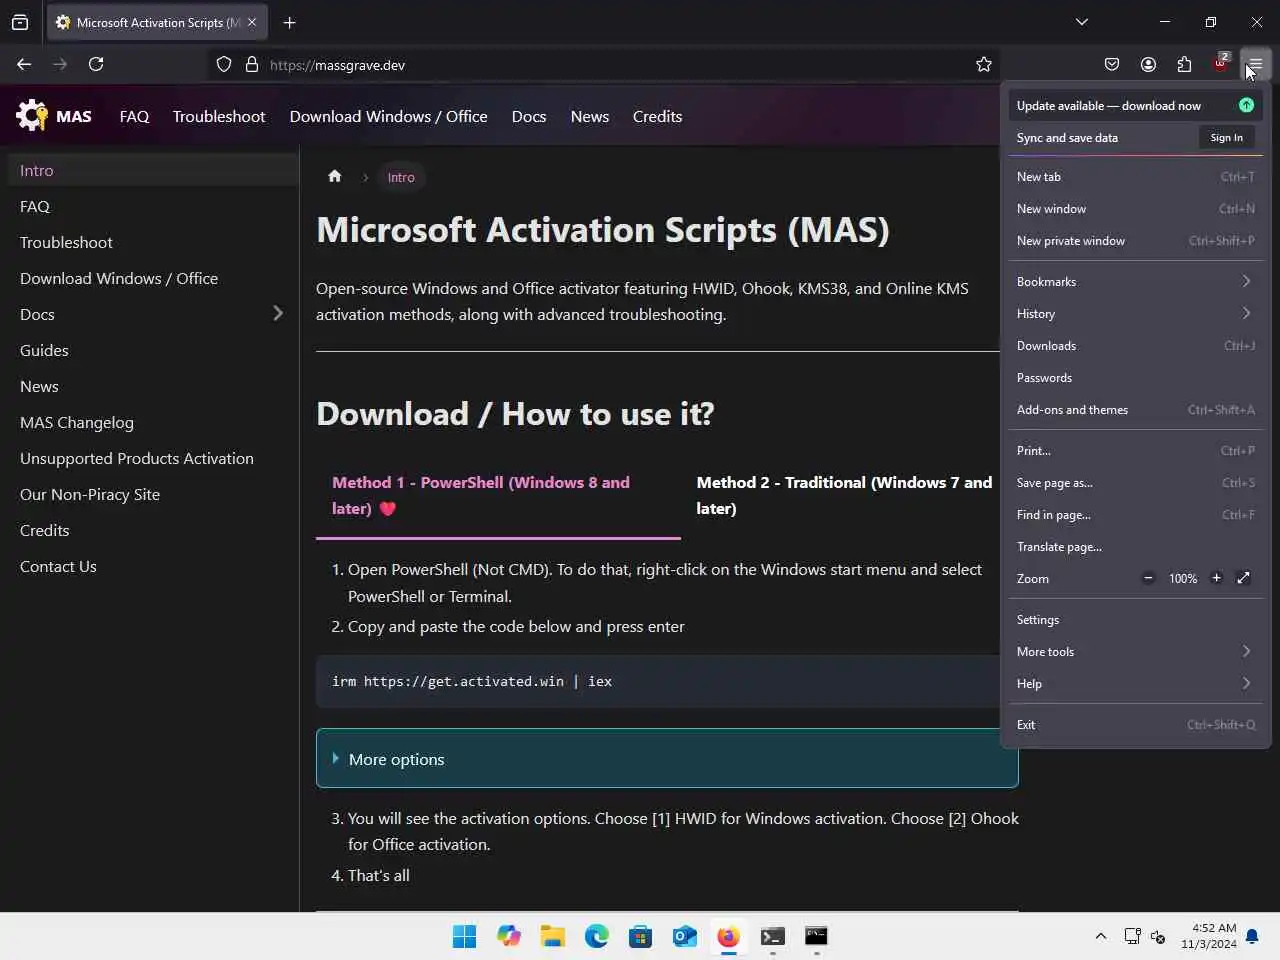Choose New private window menu entry
Screen dimensions: 1280x960
pyautogui.click(x=1135, y=240)
